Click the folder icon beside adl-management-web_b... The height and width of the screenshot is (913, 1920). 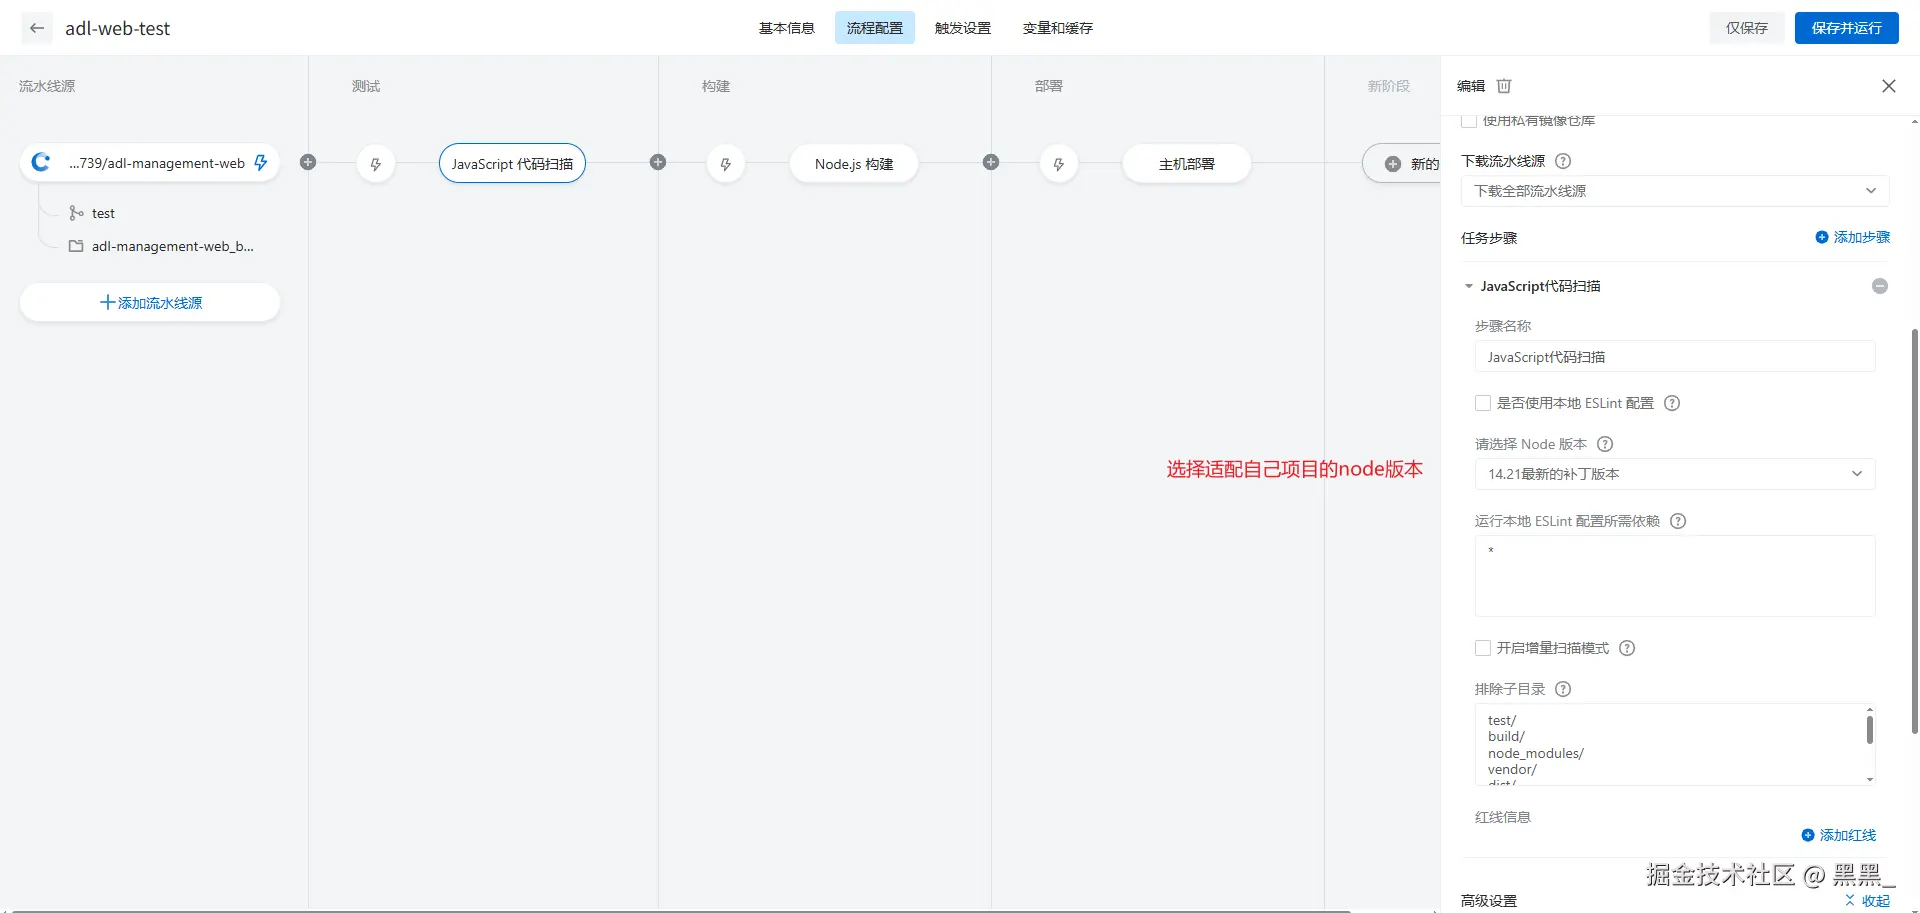pos(76,246)
